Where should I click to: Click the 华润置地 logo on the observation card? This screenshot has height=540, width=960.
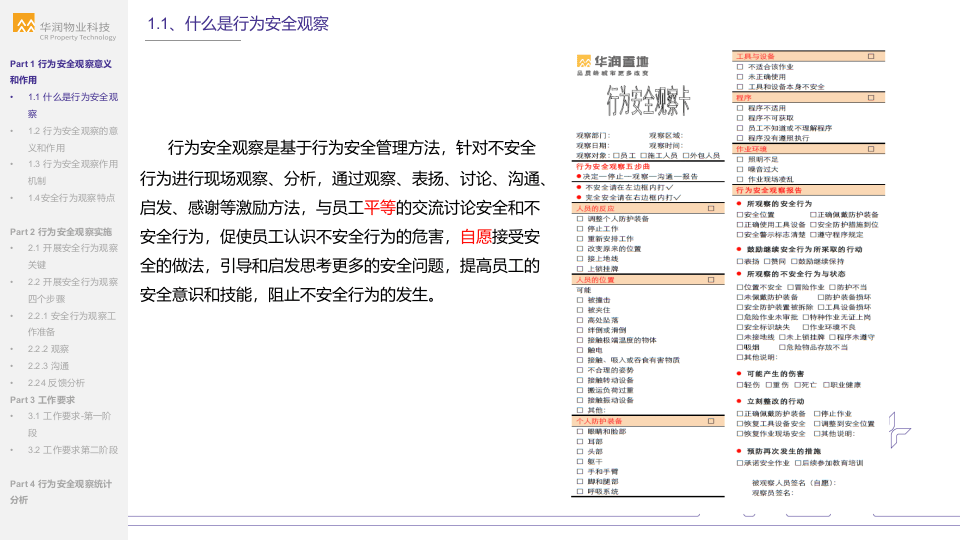click(612, 65)
